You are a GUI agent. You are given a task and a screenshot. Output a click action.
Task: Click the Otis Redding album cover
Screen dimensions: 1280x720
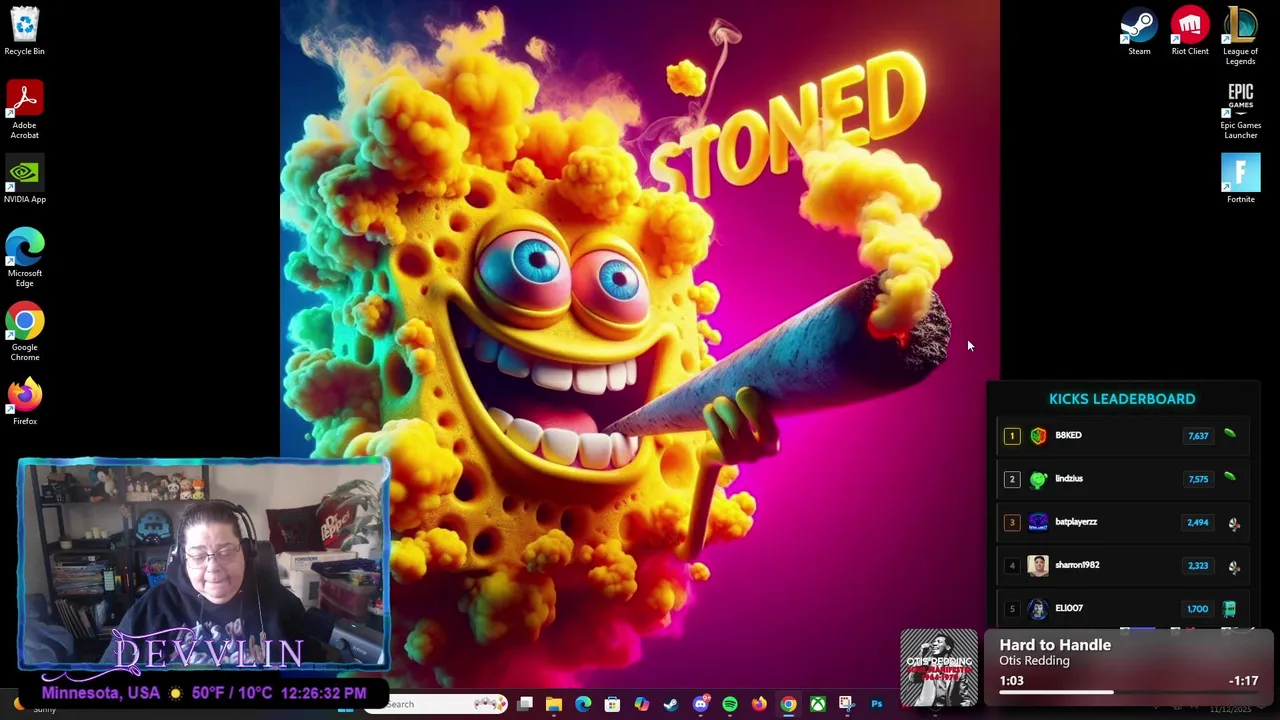coord(939,668)
